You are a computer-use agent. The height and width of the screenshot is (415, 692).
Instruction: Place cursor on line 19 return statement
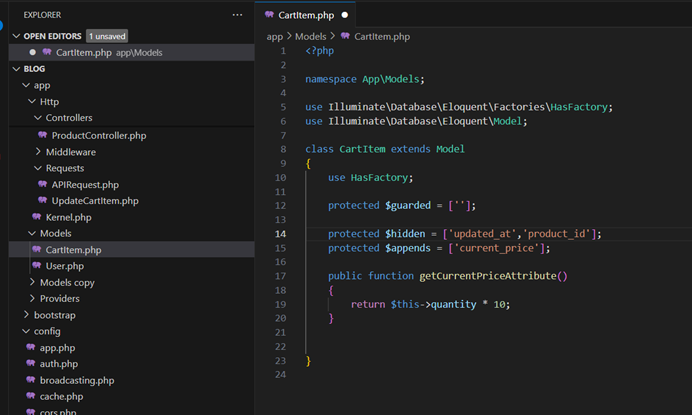click(430, 304)
